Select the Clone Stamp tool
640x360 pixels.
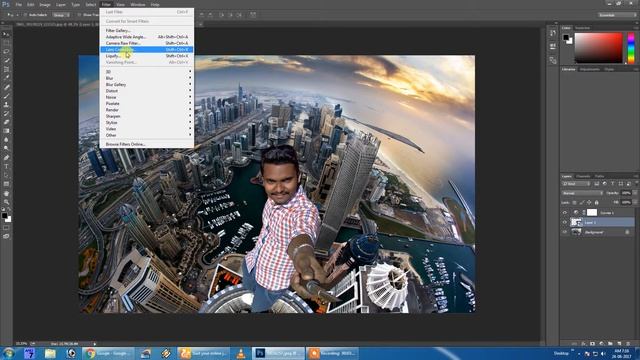click(x=6, y=104)
